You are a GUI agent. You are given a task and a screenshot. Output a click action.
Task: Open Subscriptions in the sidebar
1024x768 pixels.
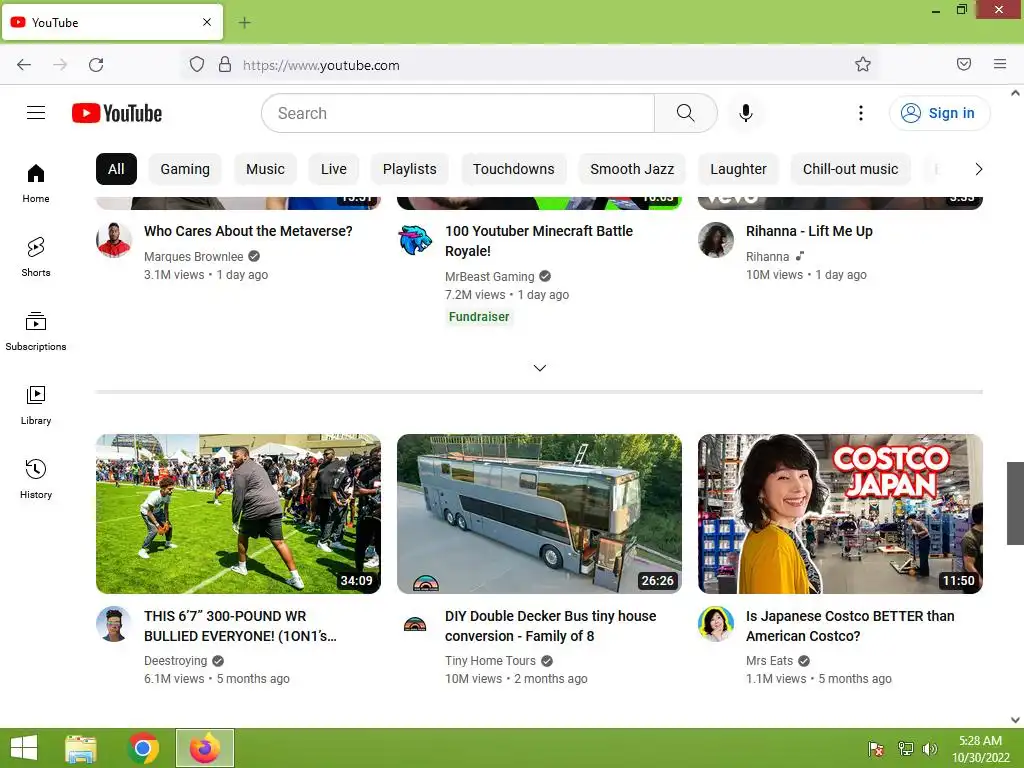coord(36,331)
